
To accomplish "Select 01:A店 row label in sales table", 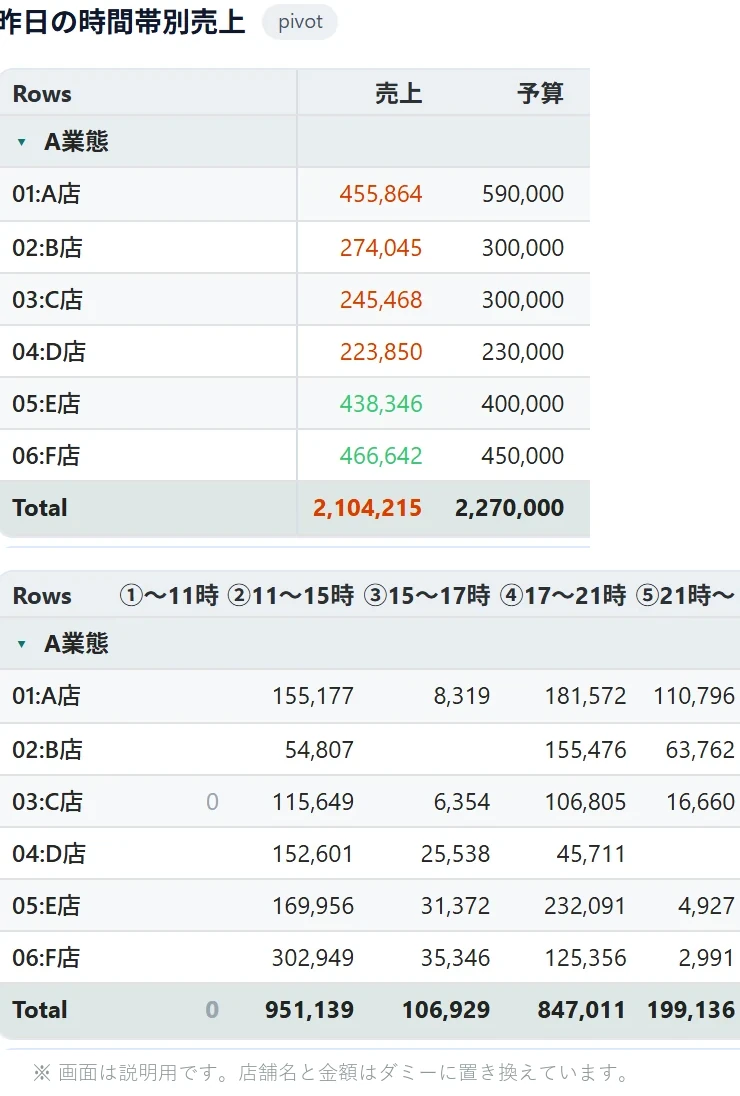I will 46,194.
